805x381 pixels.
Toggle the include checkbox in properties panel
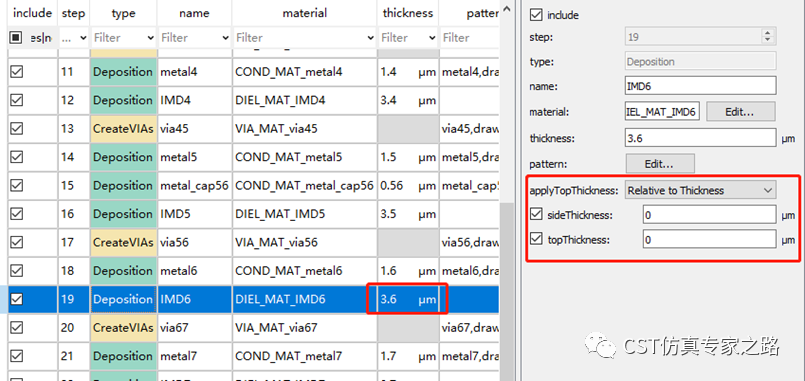click(x=536, y=15)
